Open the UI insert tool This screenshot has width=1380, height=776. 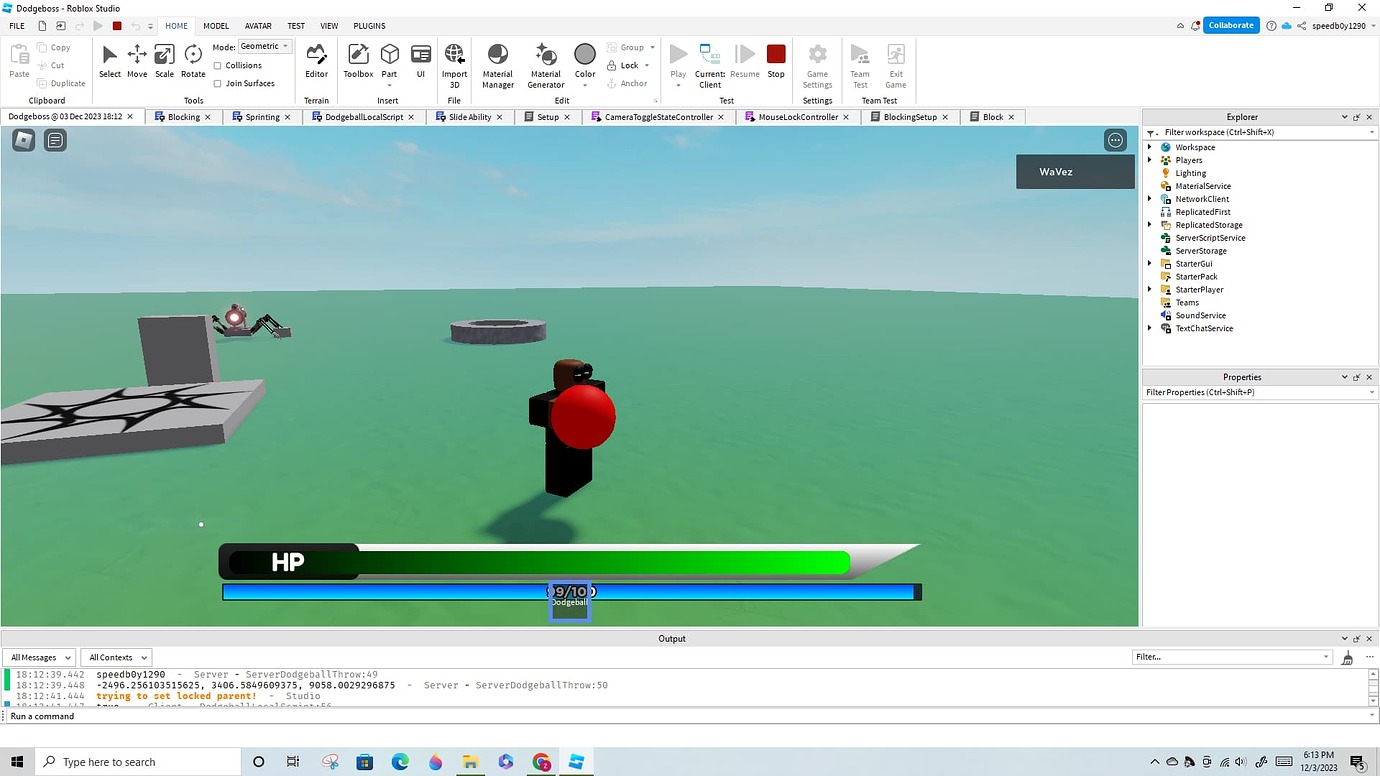pos(421,61)
